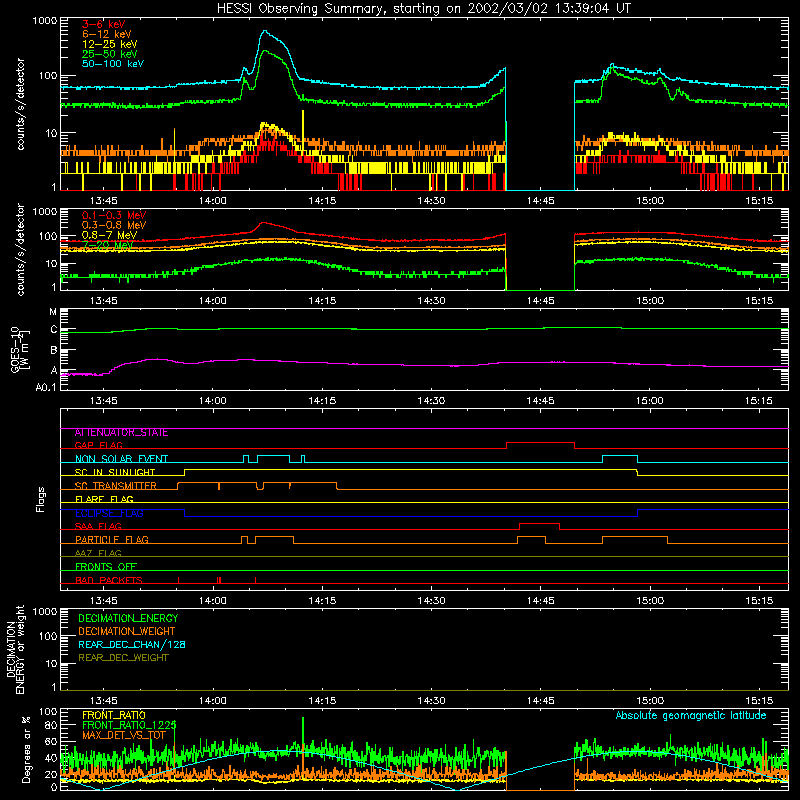Click the ECLIPSE_FLAG label
The height and width of the screenshot is (800, 800).
[109, 513]
